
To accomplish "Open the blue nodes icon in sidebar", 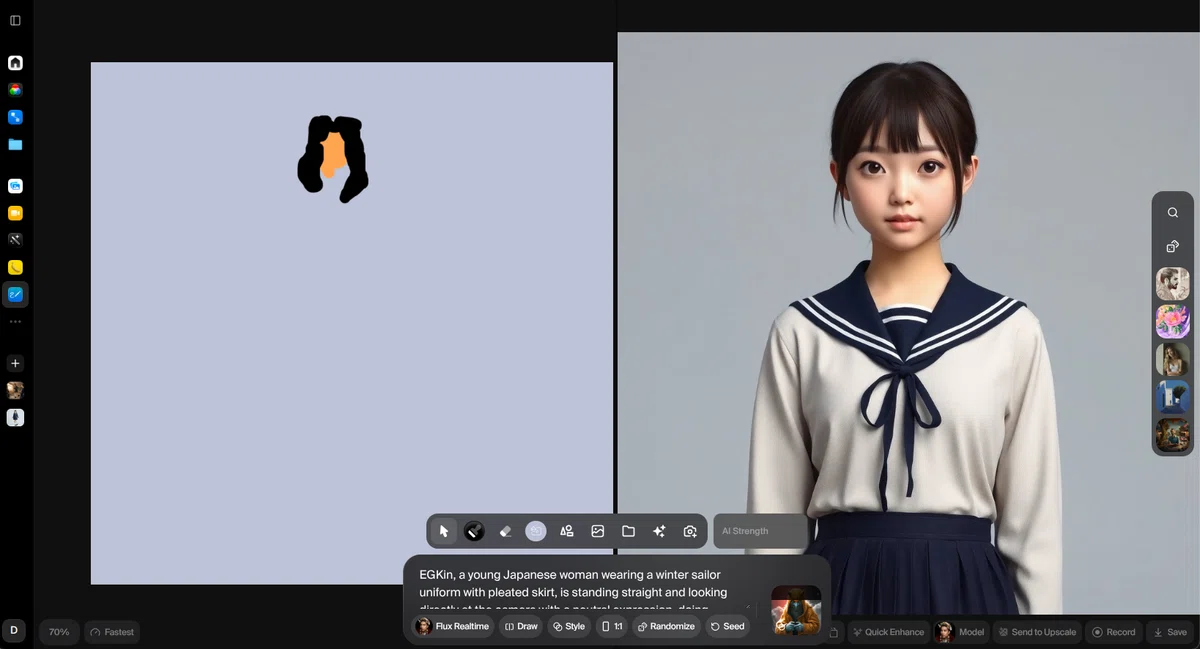I will pyautogui.click(x=15, y=117).
